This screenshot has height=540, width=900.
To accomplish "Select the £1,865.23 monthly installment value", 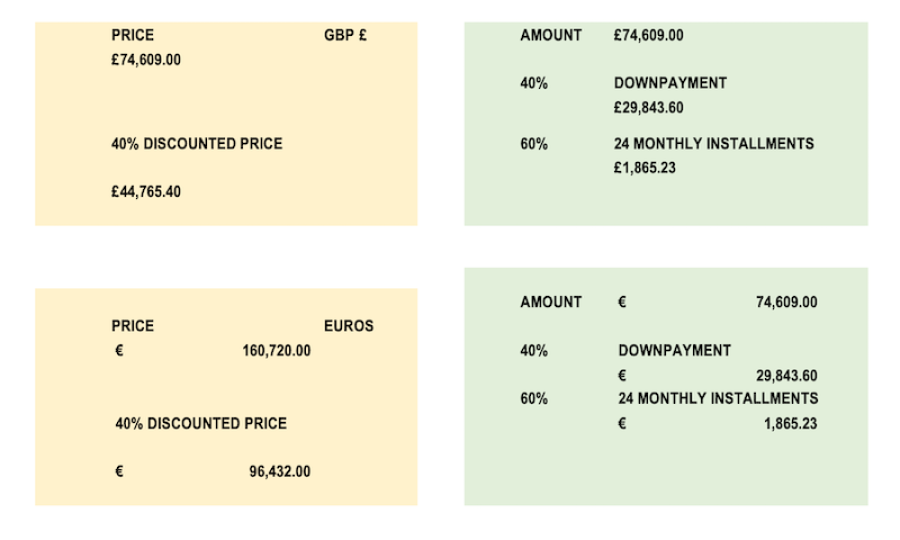I will coord(644,168).
